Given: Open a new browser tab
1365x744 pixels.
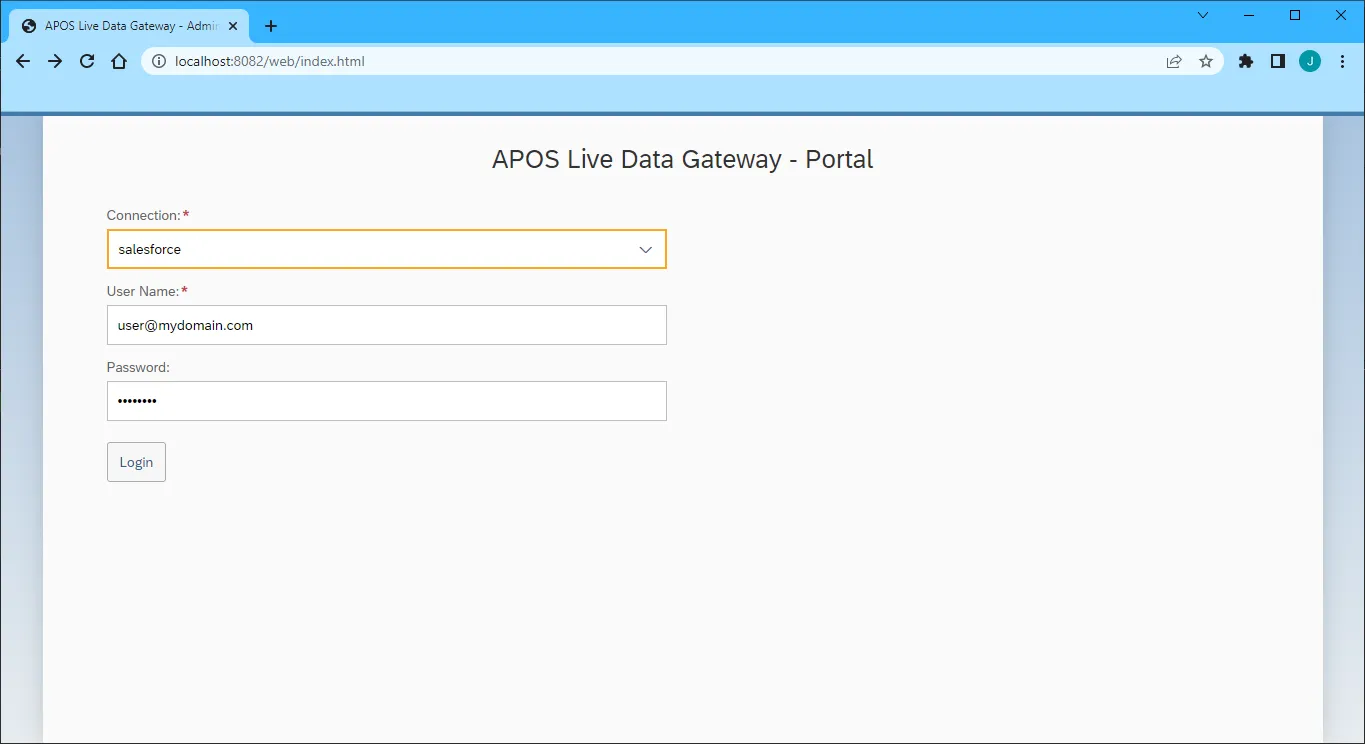Looking at the screenshot, I should [270, 26].
